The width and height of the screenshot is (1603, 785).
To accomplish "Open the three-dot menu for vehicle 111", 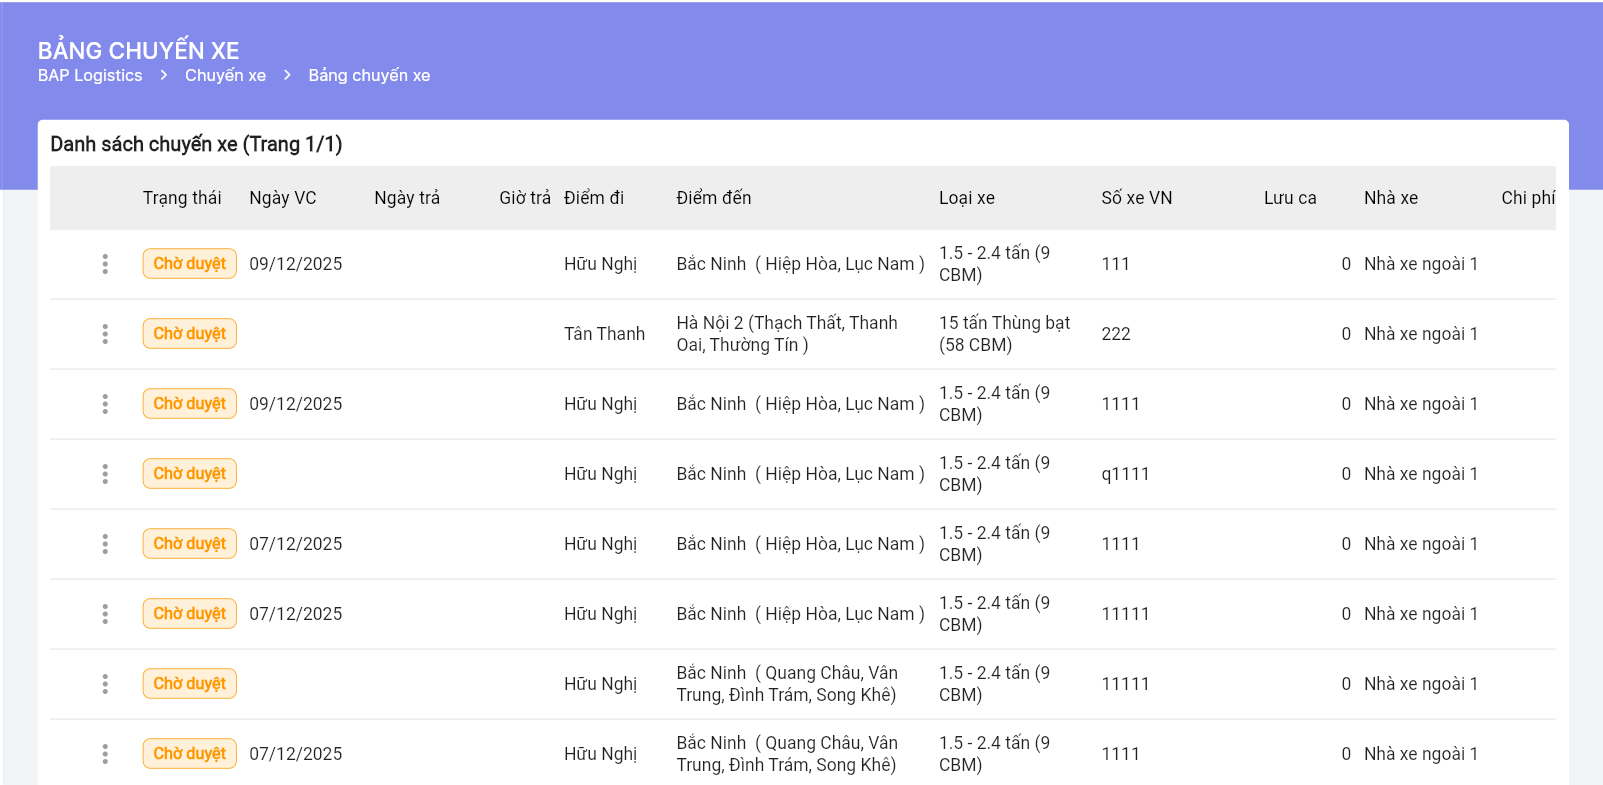I will (x=105, y=264).
